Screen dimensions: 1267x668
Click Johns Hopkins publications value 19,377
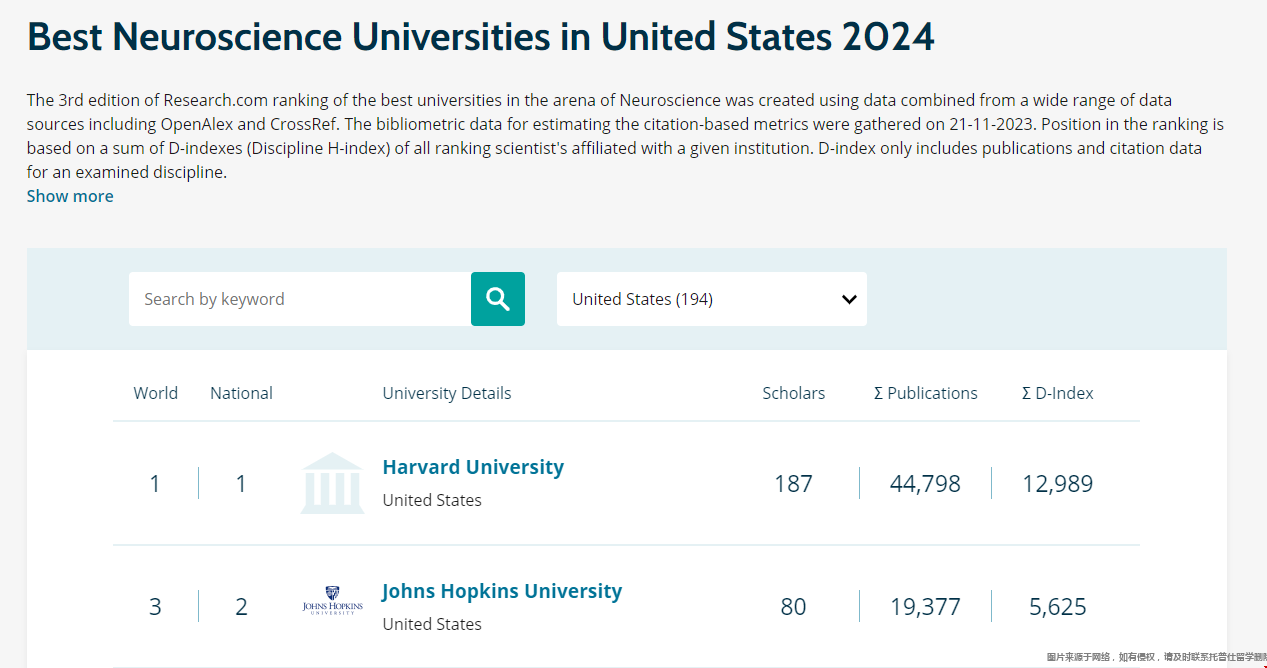pos(925,607)
